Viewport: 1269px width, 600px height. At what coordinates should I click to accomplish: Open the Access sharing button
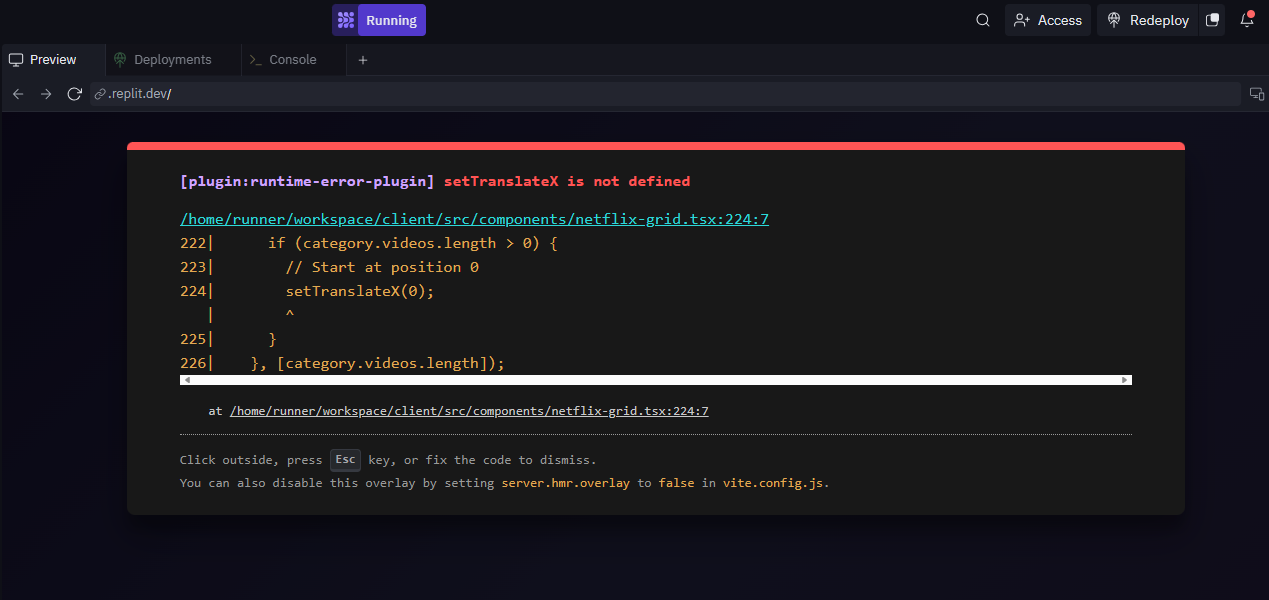(x=1048, y=20)
